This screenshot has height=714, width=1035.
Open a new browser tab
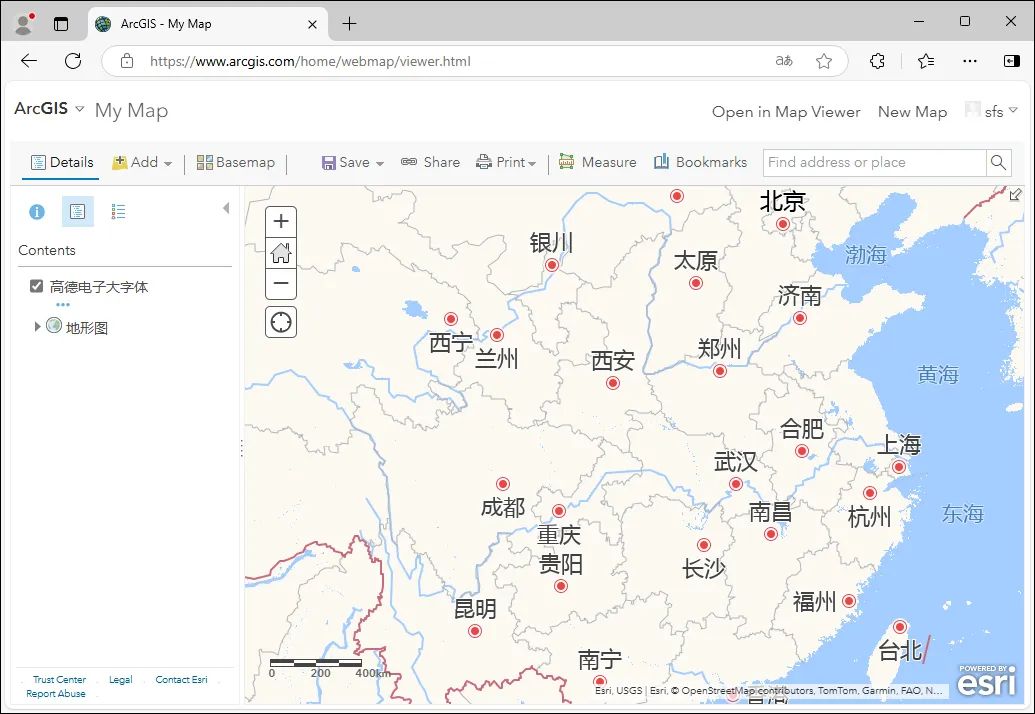point(349,24)
